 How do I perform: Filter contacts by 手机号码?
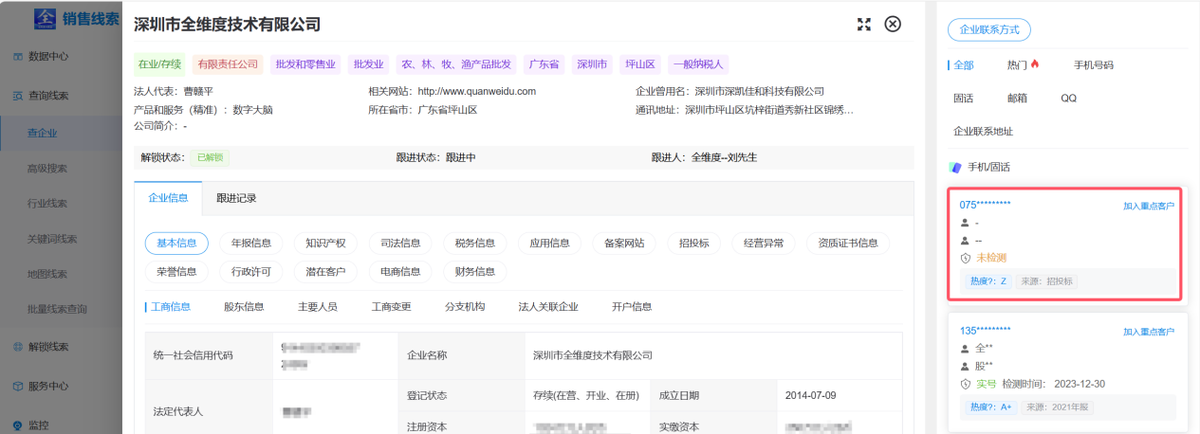click(1093, 65)
